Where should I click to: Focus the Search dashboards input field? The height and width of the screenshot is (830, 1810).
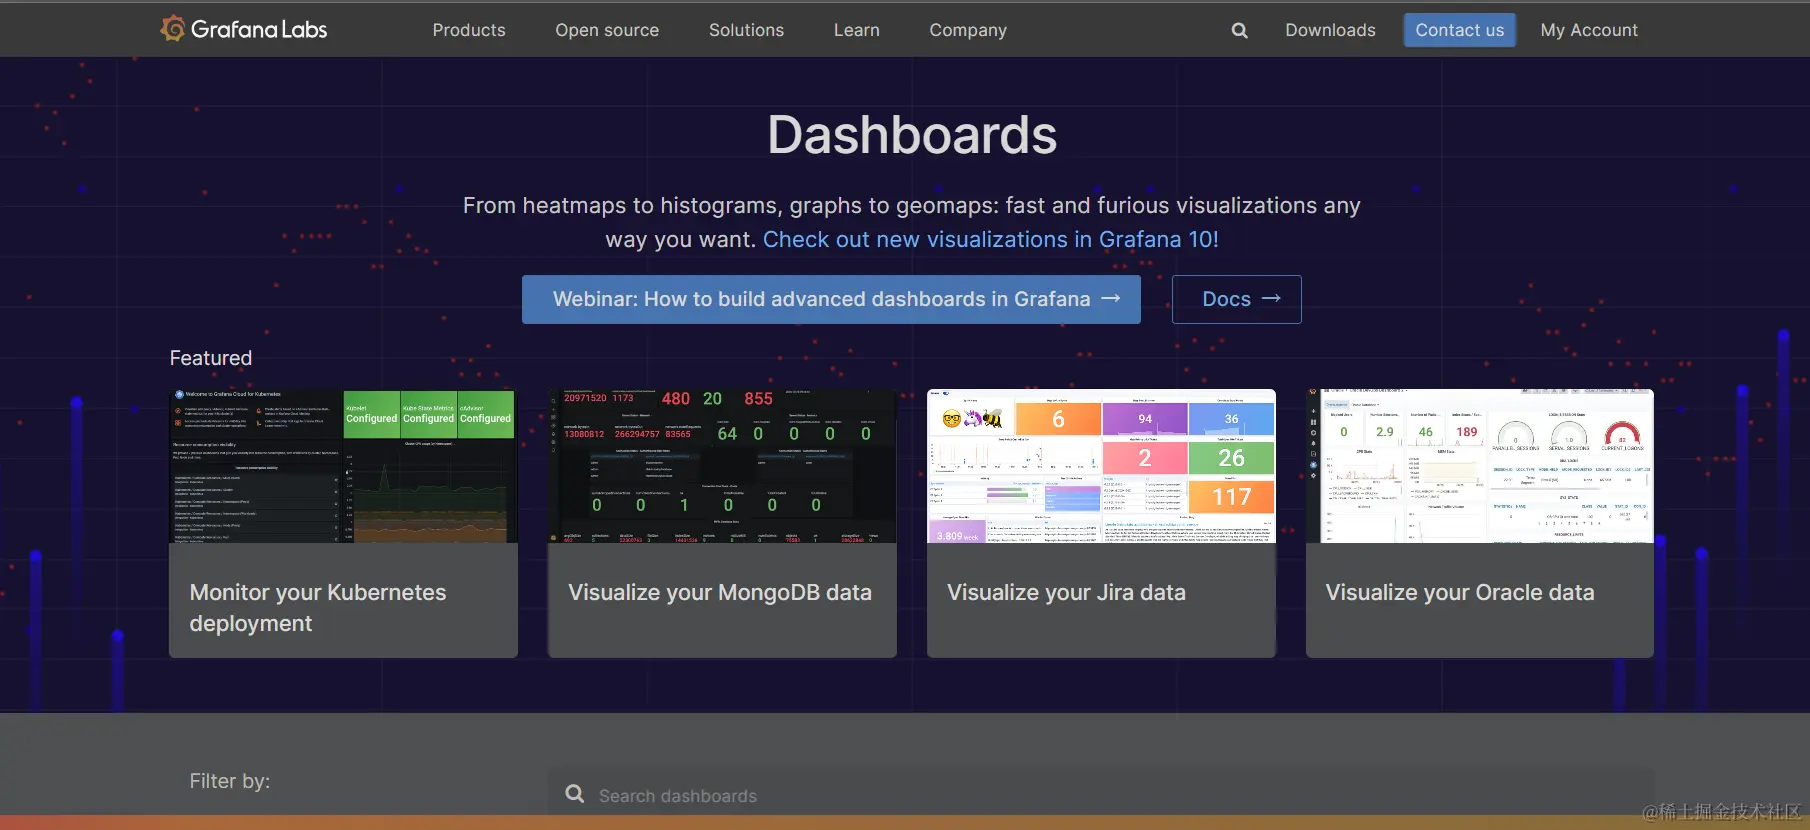1101,794
